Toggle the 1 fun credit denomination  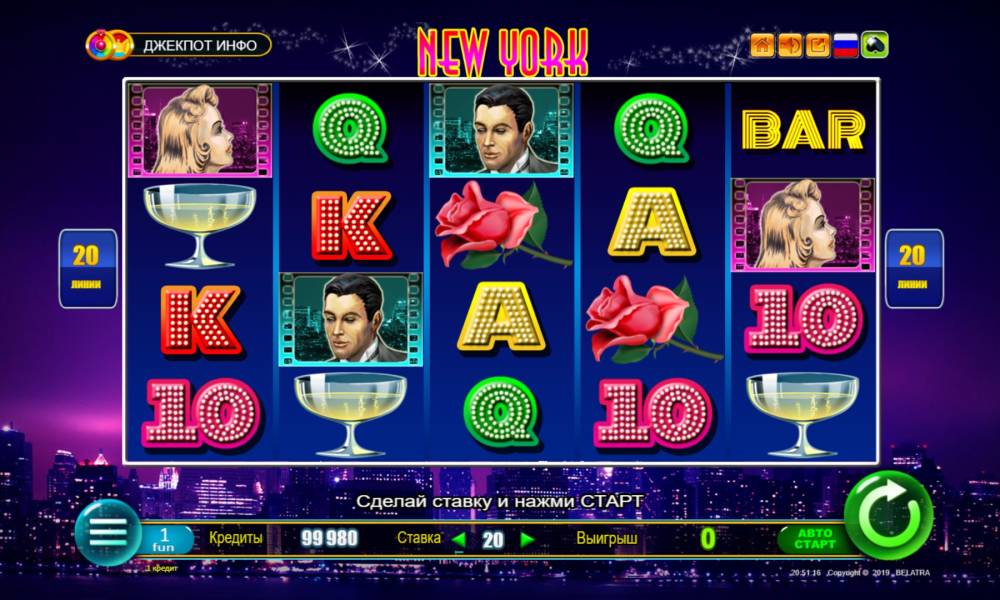165,540
